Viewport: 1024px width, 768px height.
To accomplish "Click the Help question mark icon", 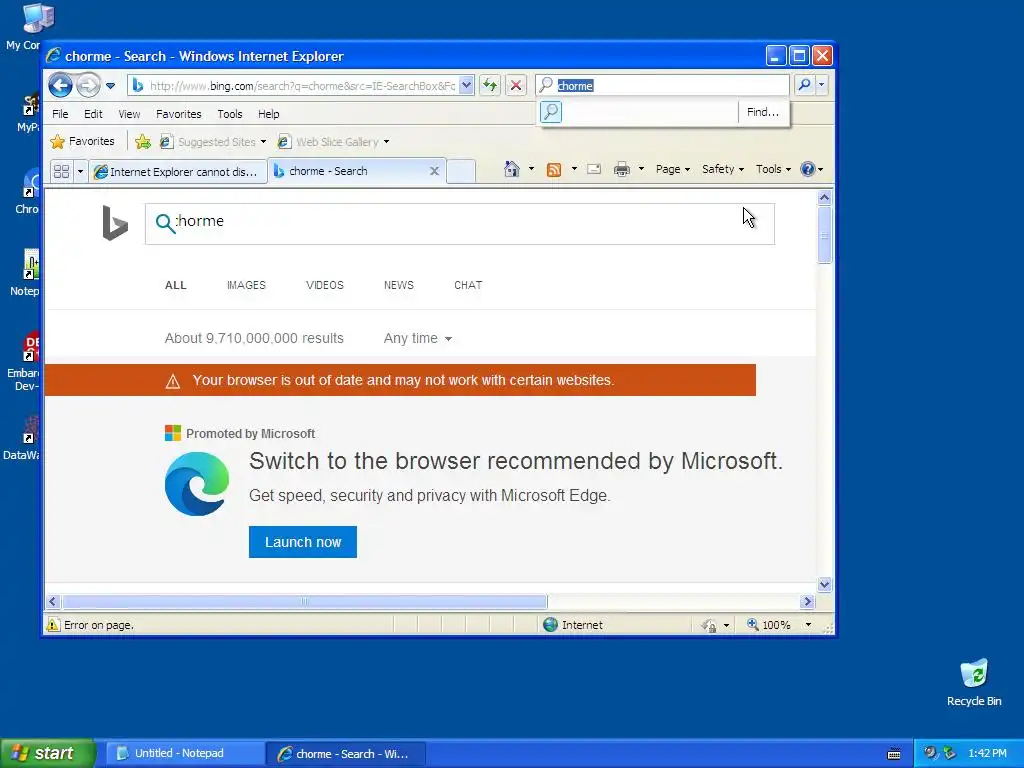I will coord(808,169).
